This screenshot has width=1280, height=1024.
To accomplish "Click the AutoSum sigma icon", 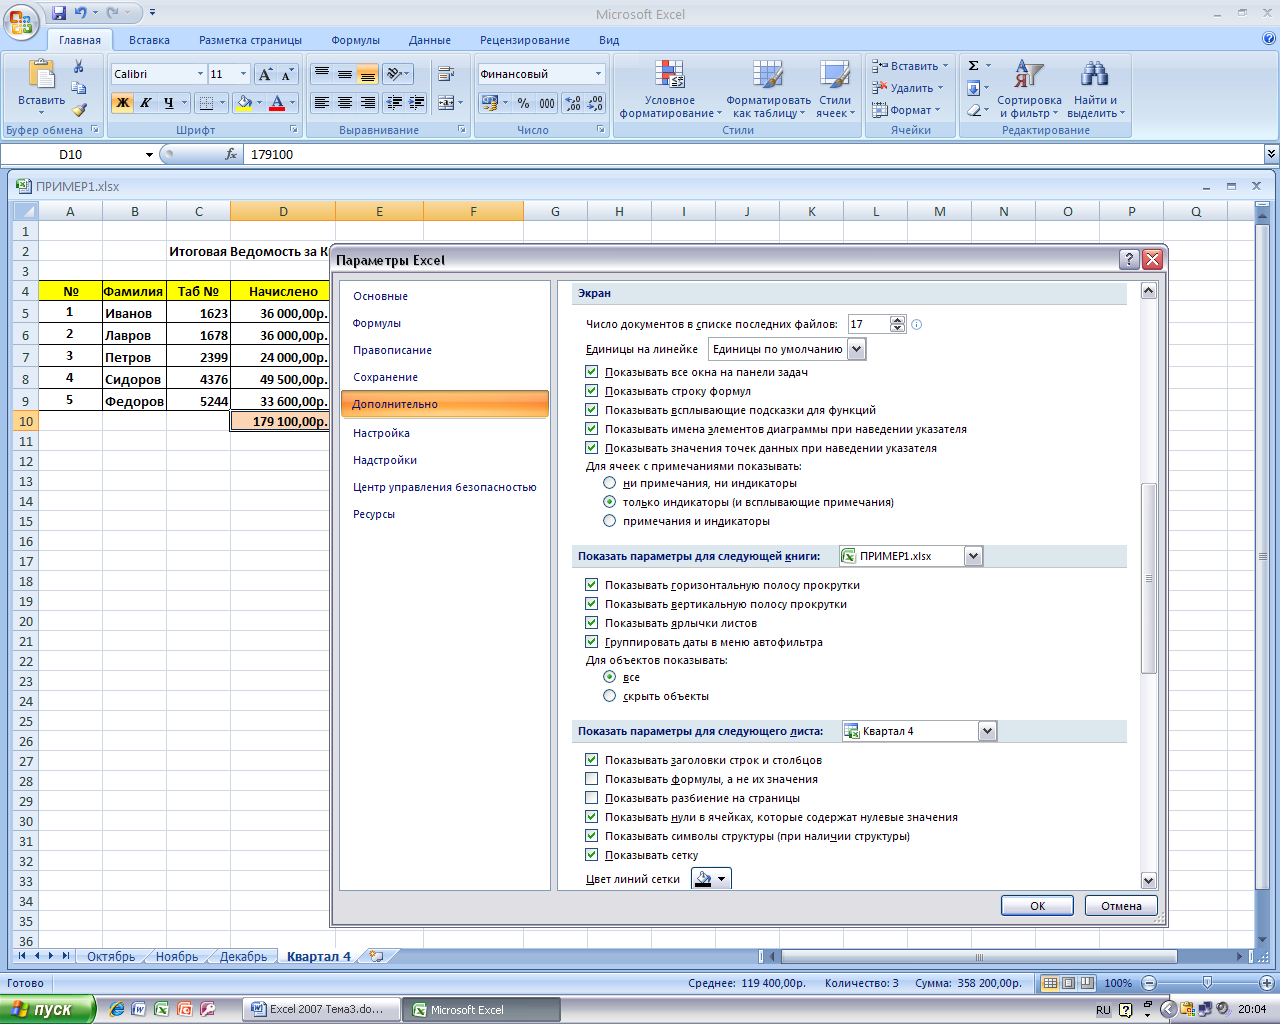I will click(973, 66).
